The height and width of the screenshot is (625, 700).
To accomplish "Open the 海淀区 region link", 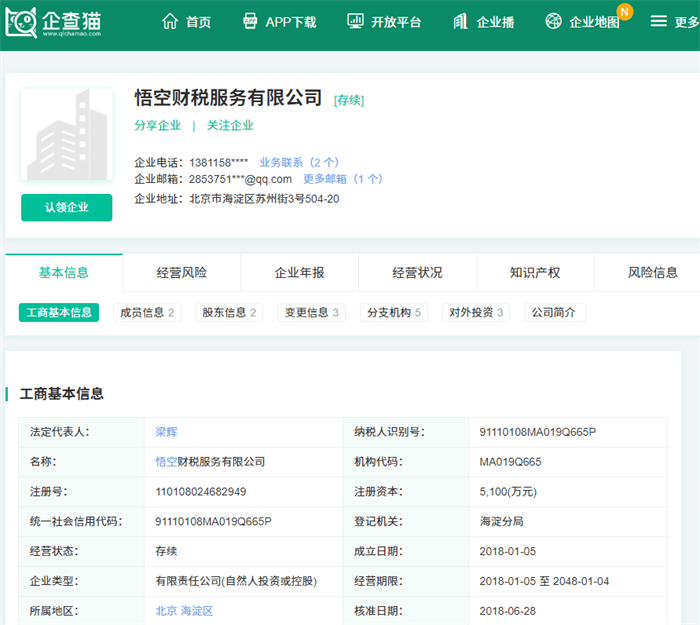I will [x=197, y=611].
